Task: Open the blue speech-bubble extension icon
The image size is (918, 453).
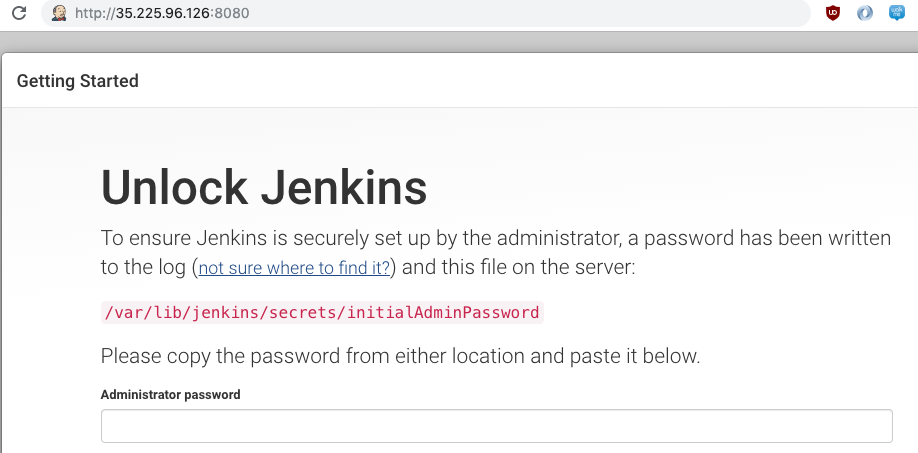Action: (x=897, y=13)
